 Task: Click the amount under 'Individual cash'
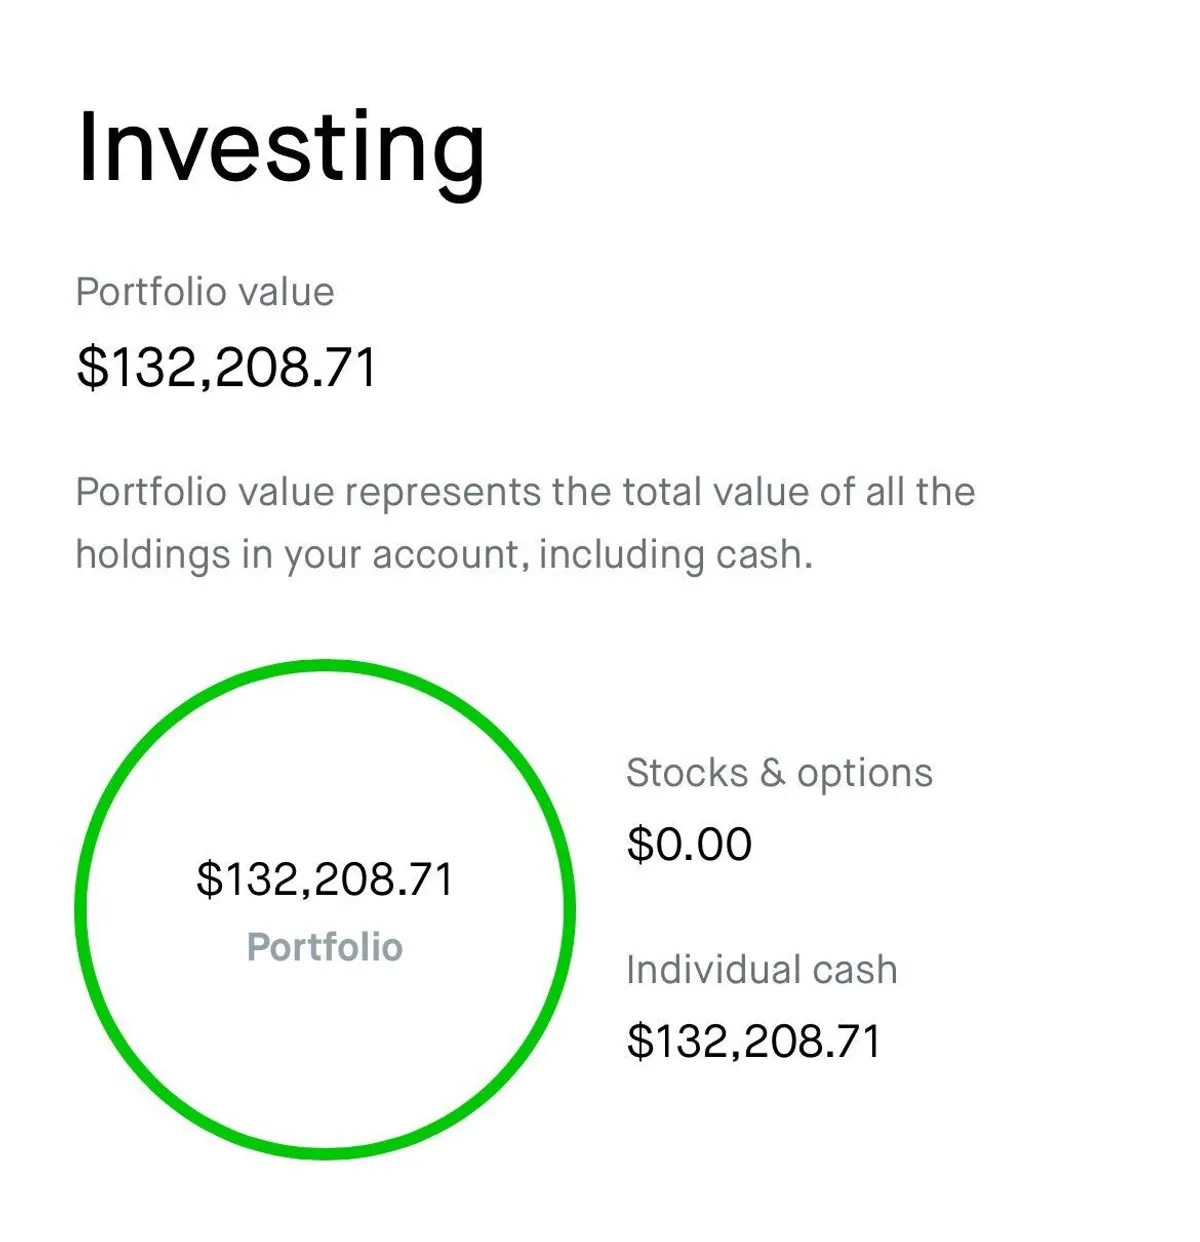pos(754,1041)
